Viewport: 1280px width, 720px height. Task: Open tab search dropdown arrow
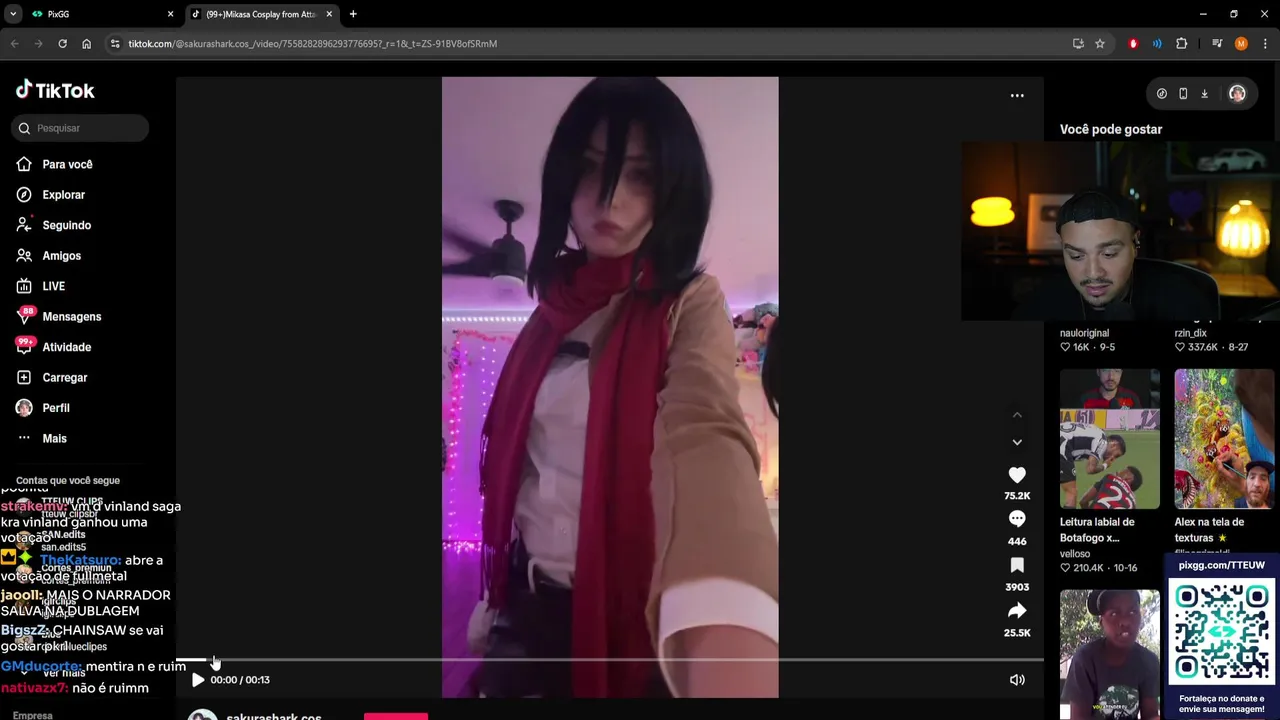(13, 14)
